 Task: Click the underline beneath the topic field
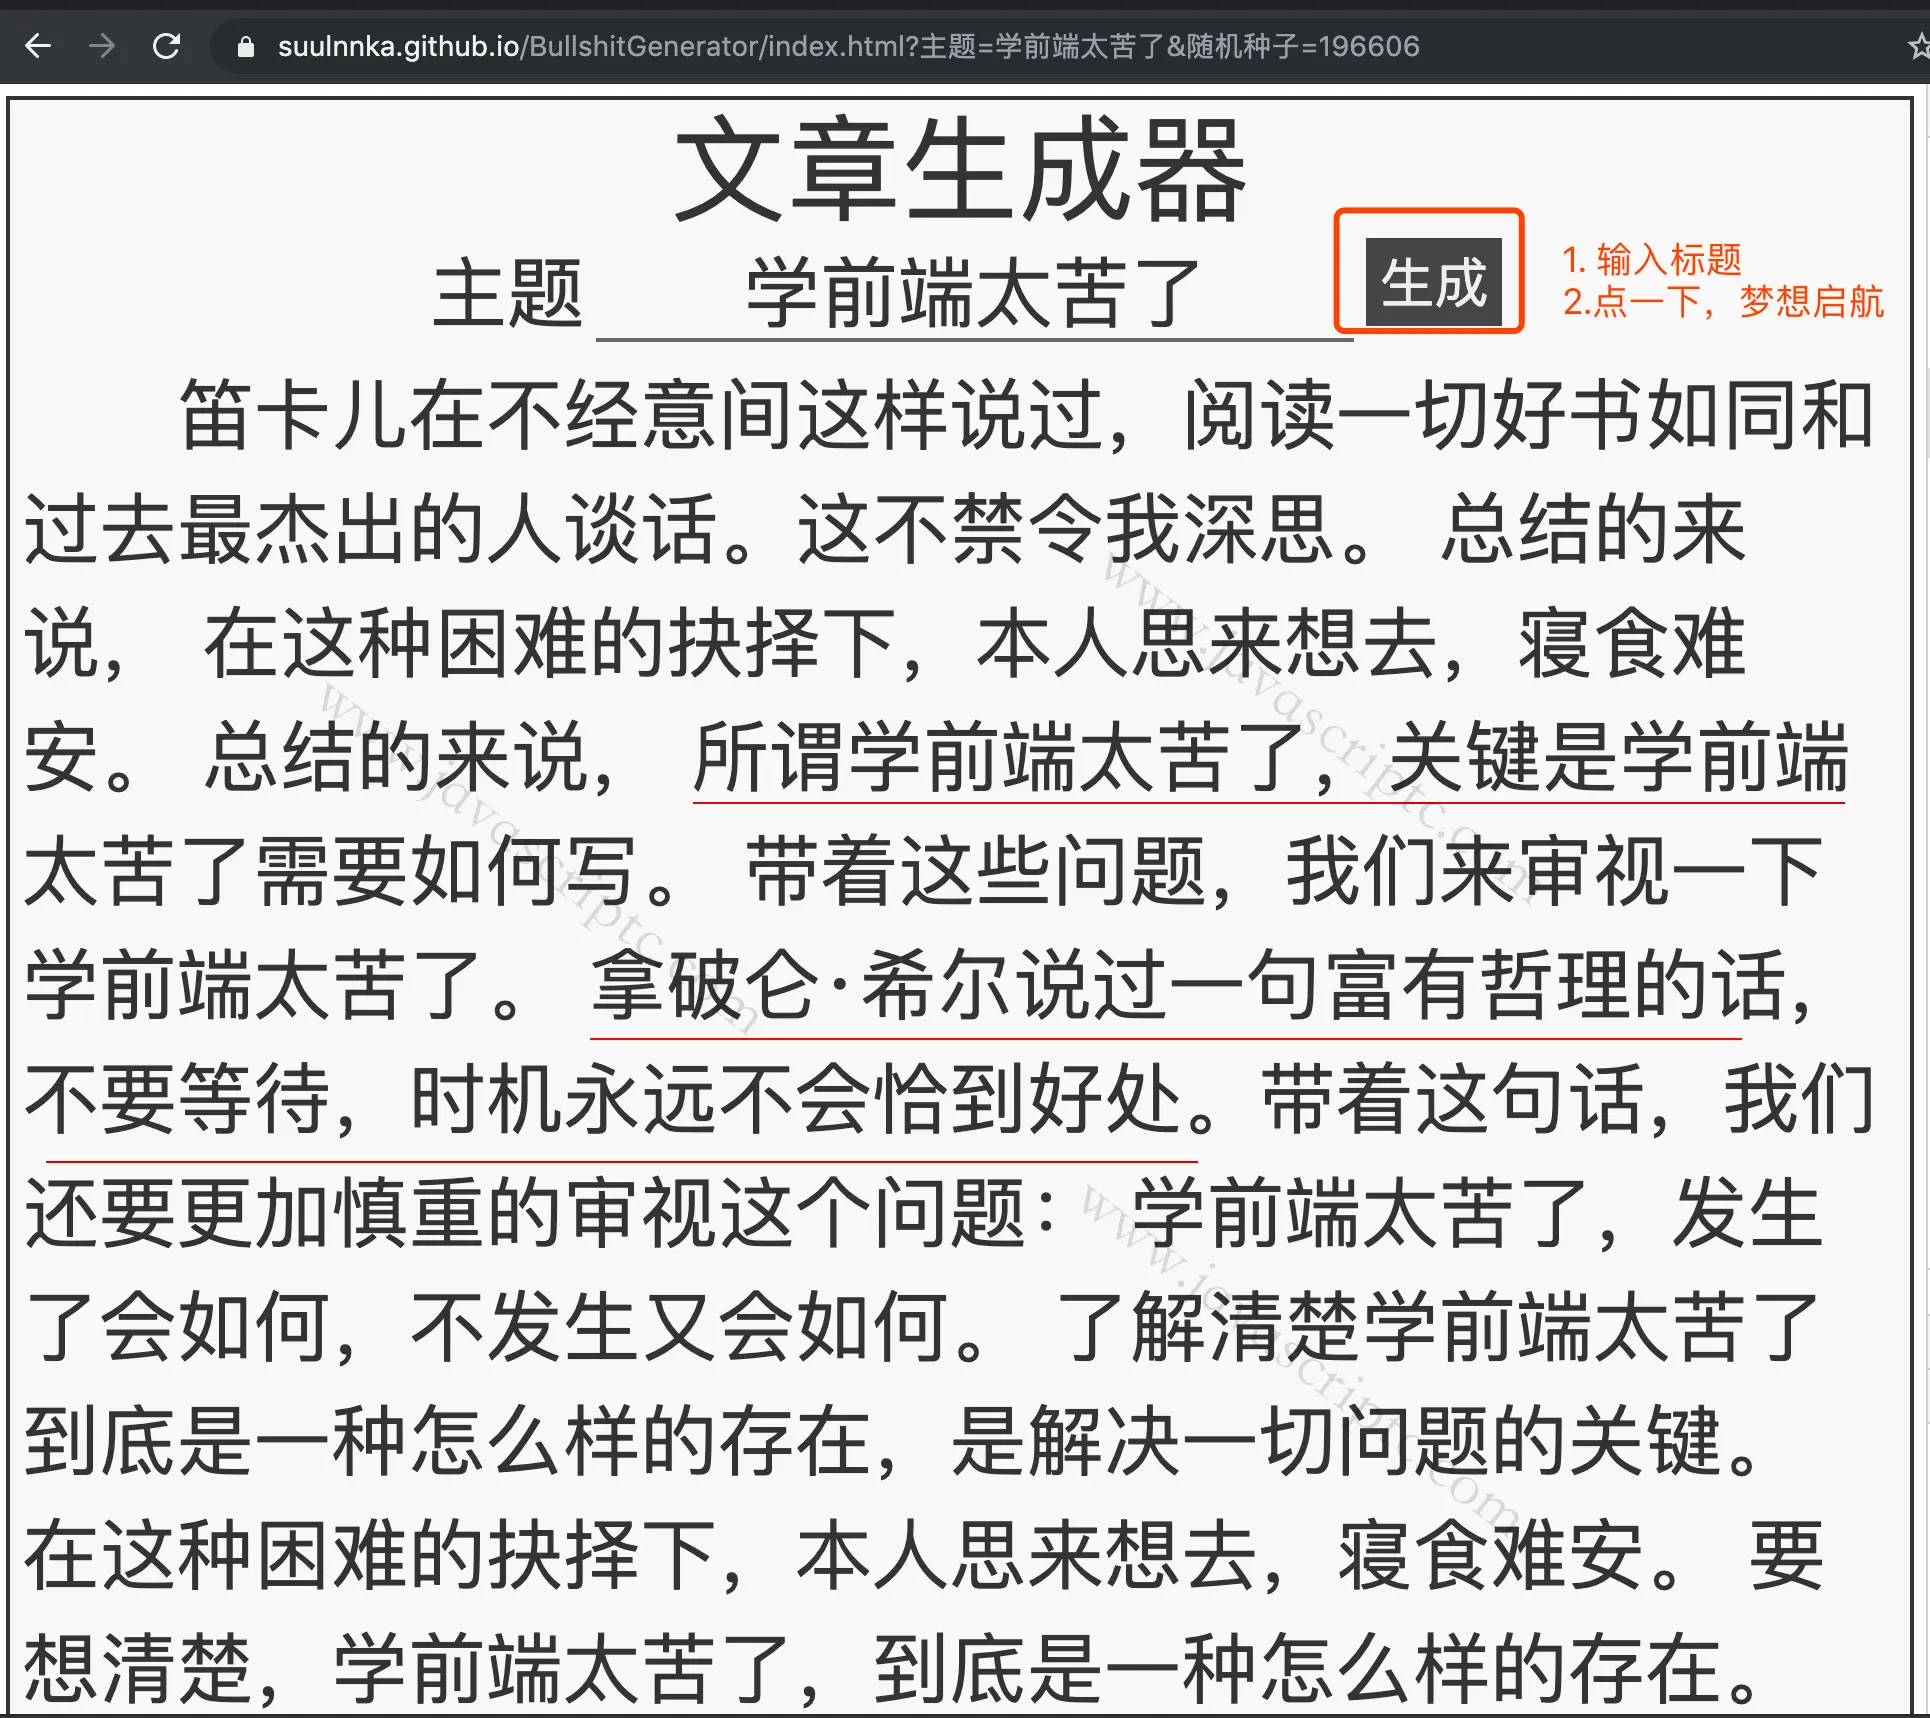(975, 338)
